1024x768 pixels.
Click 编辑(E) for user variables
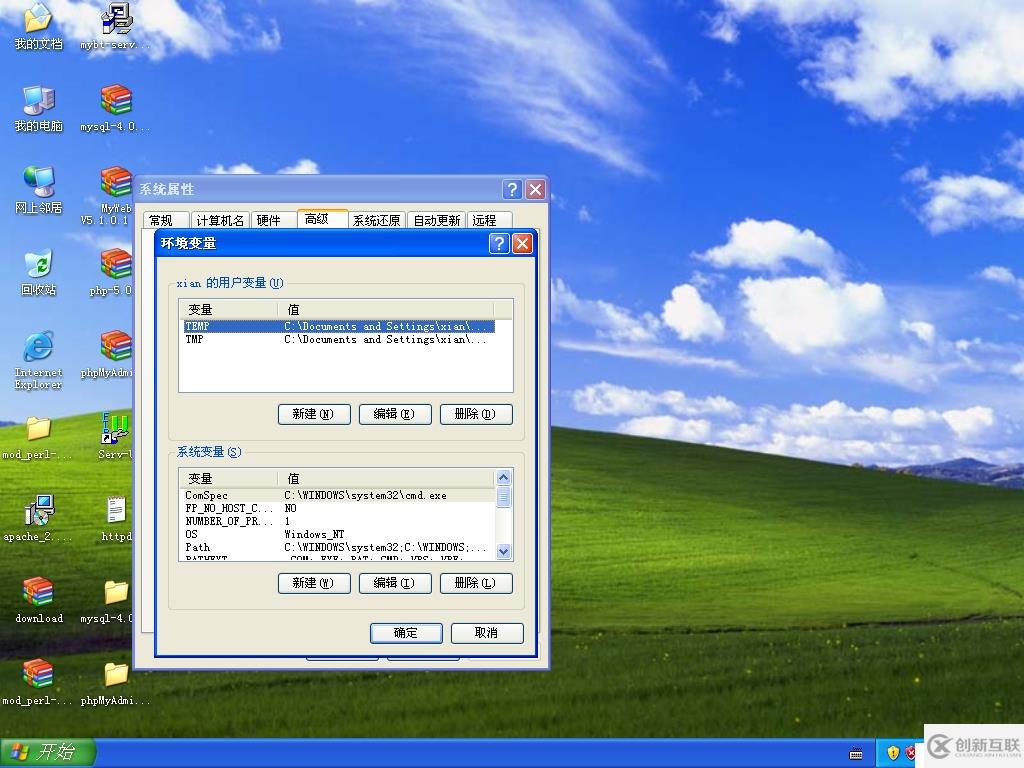[x=395, y=414]
